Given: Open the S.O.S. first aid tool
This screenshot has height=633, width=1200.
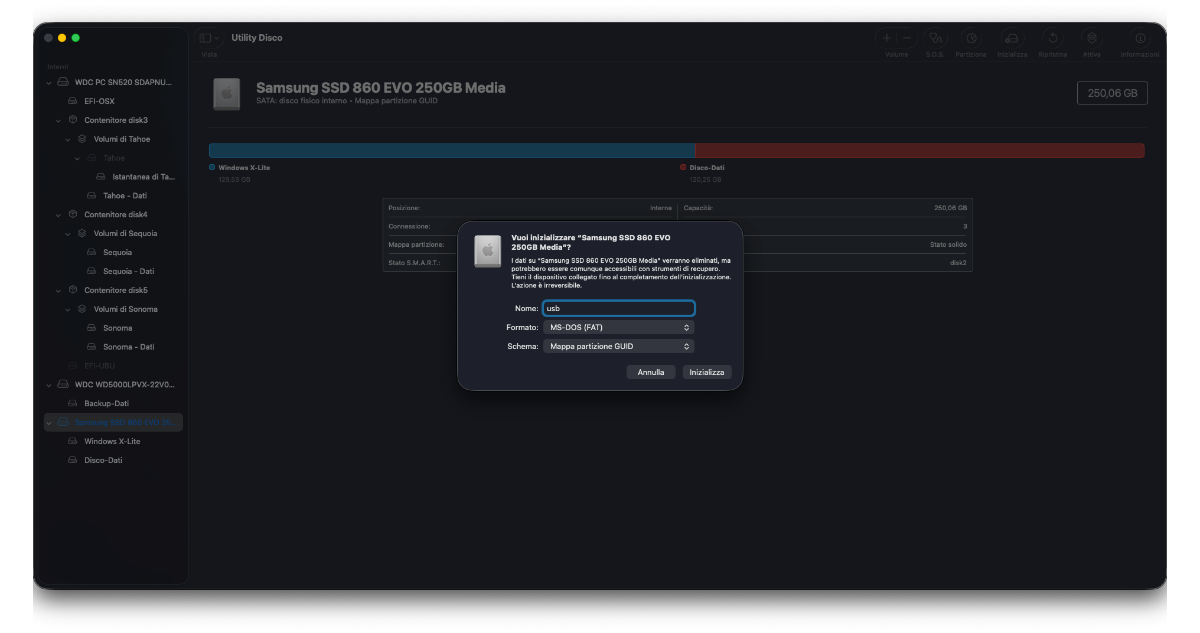Looking at the screenshot, I should pos(936,37).
